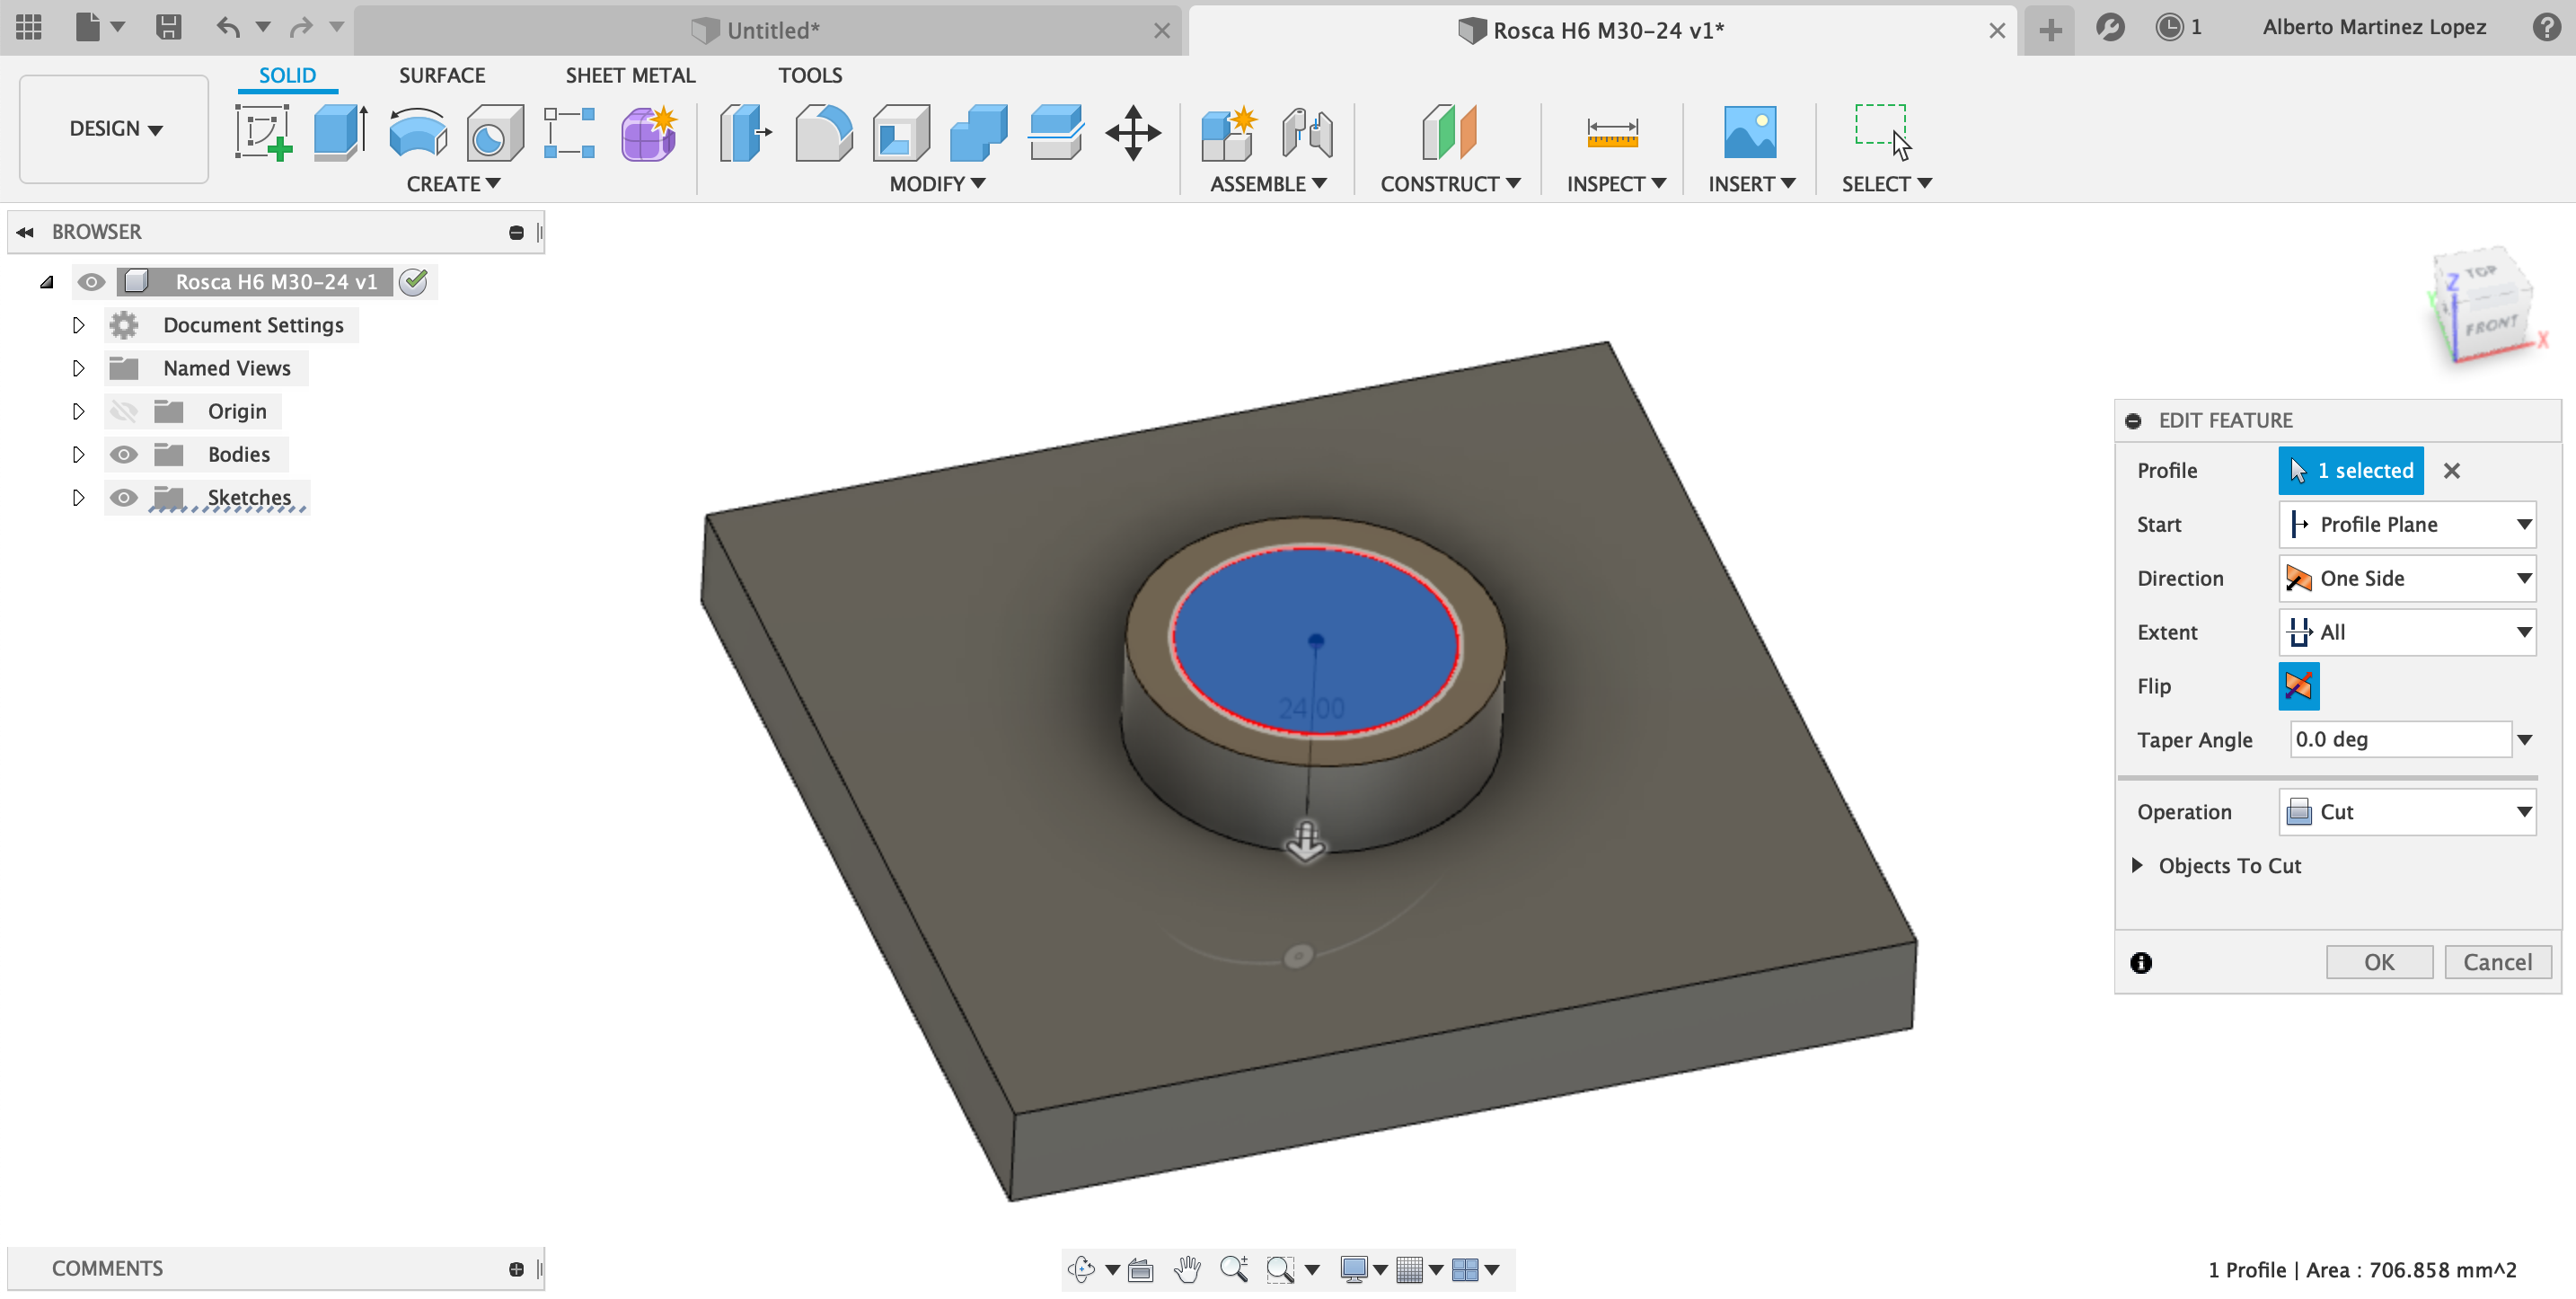Select the Revolve tool icon
Image resolution: width=2576 pixels, height=1299 pixels.
(x=417, y=133)
